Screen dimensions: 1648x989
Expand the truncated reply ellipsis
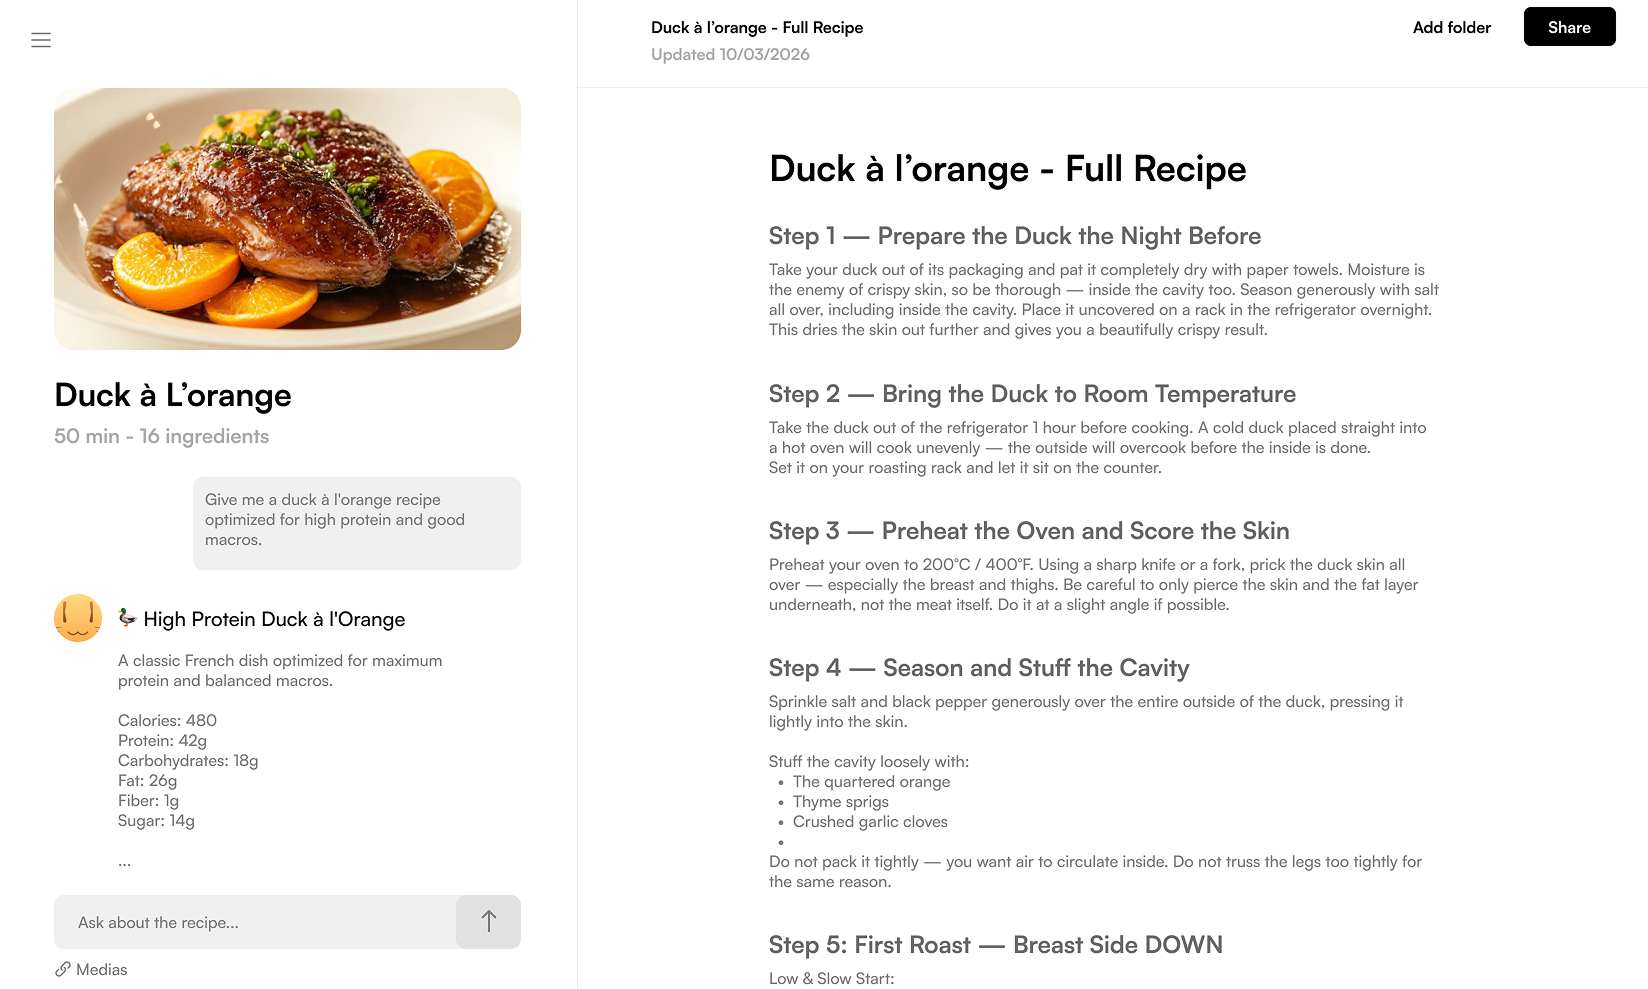pyautogui.click(x=124, y=861)
